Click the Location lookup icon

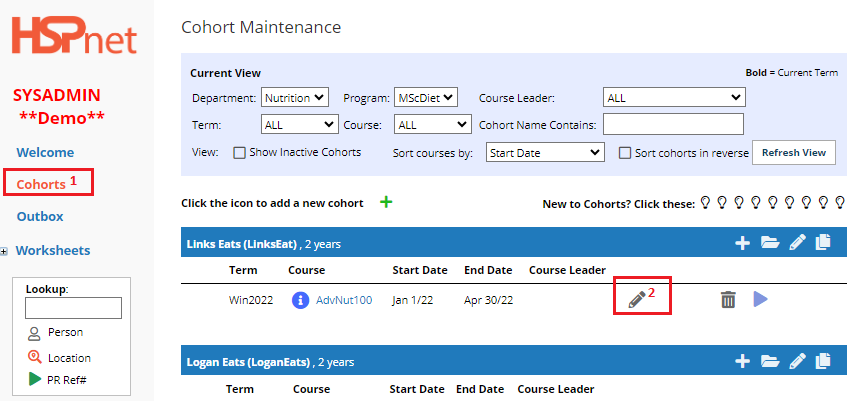(x=34, y=357)
